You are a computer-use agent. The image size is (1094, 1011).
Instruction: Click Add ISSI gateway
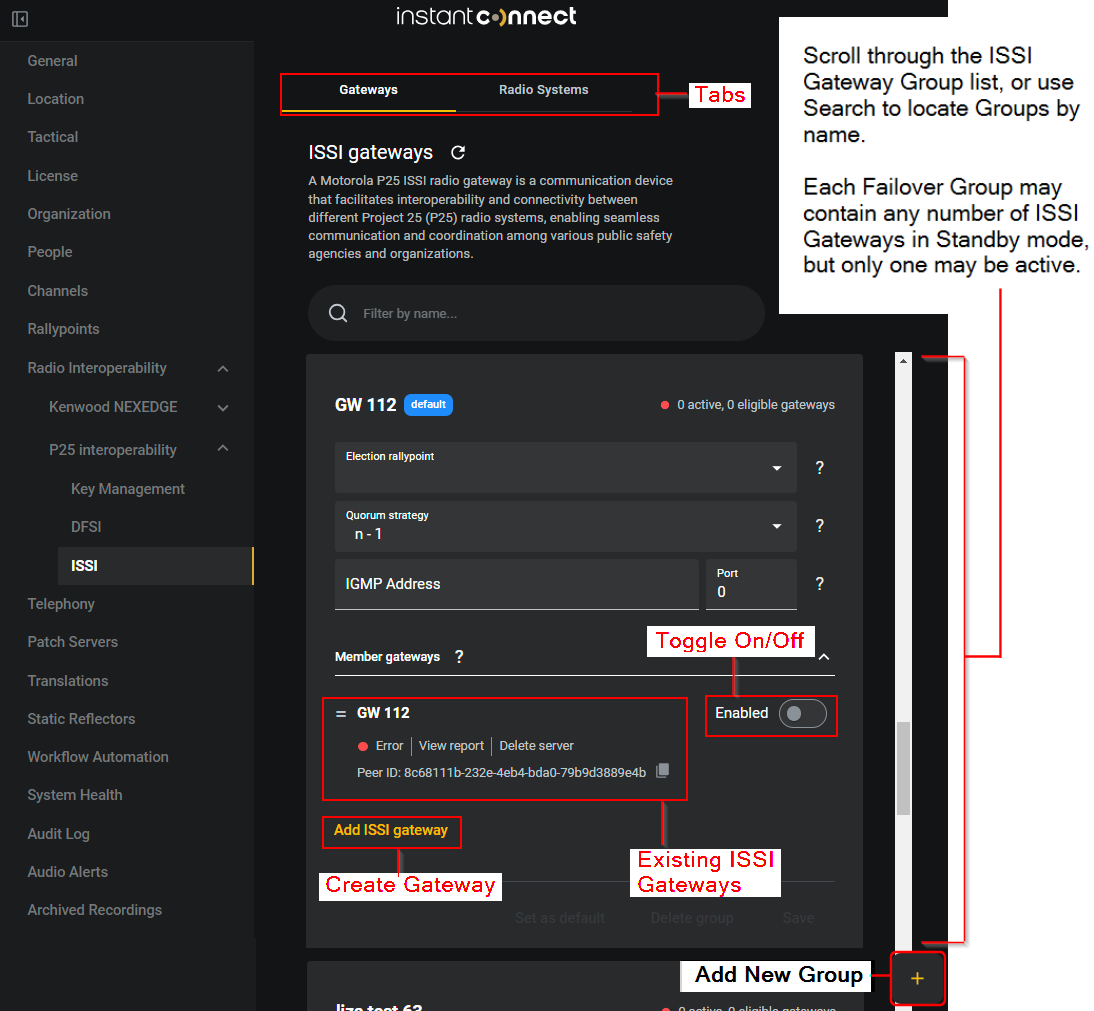pyautogui.click(x=391, y=830)
